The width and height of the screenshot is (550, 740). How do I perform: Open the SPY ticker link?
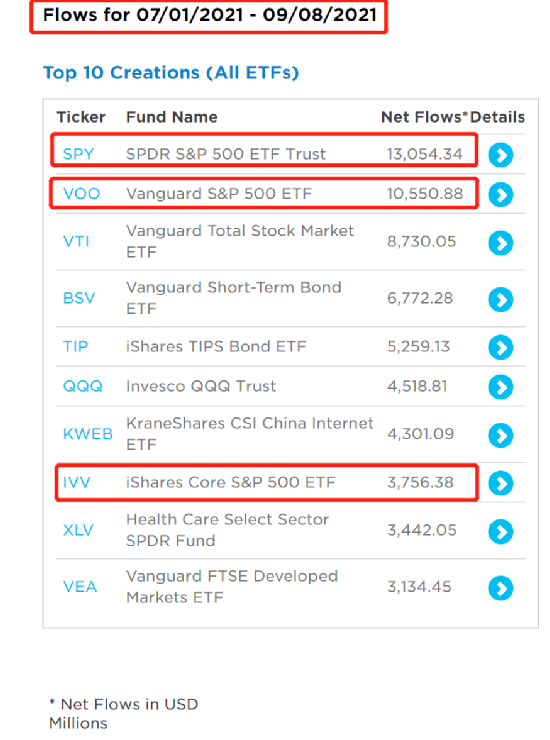pos(78,154)
